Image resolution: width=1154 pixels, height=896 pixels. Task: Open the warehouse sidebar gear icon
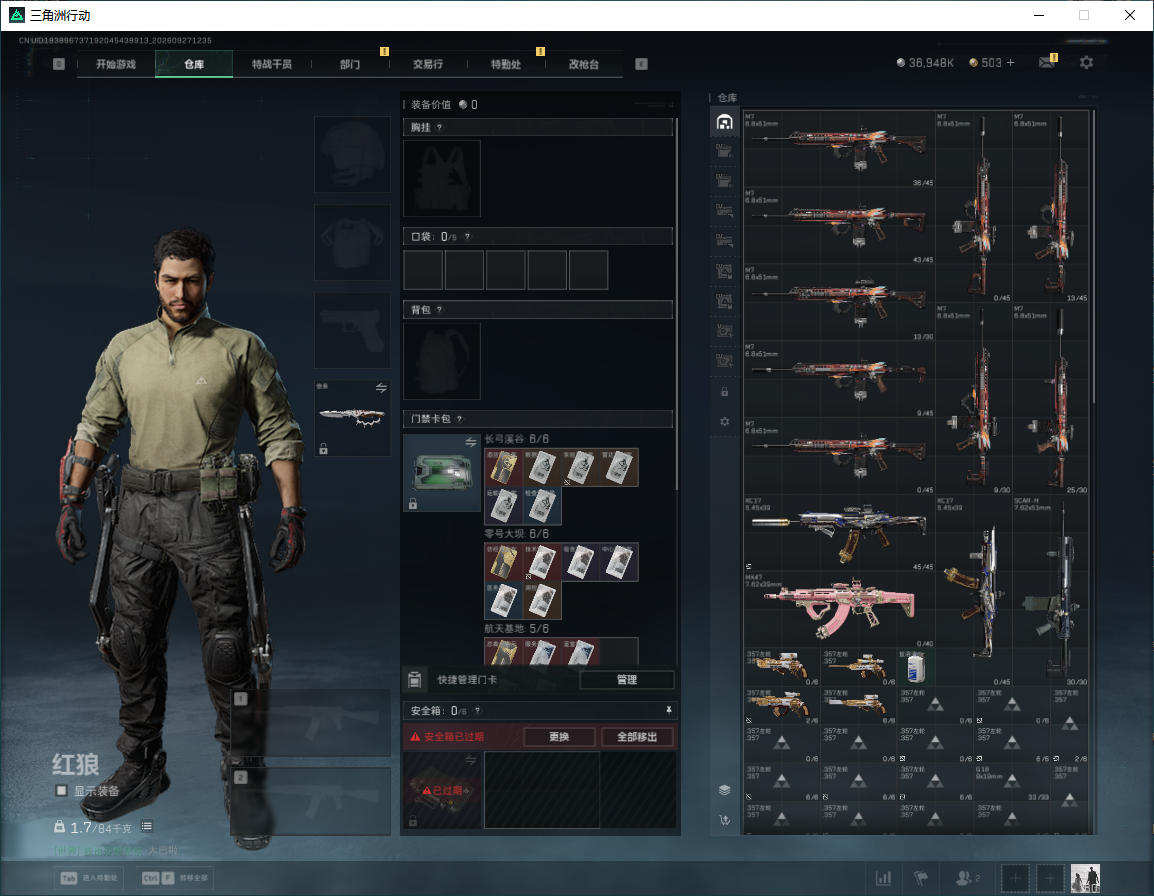[724, 421]
